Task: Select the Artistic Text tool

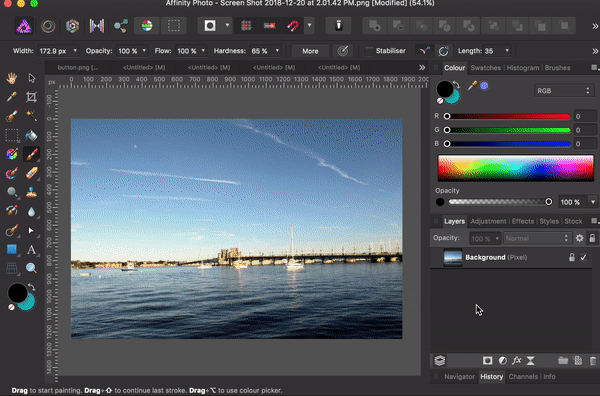Action: pyautogui.click(x=31, y=250)
